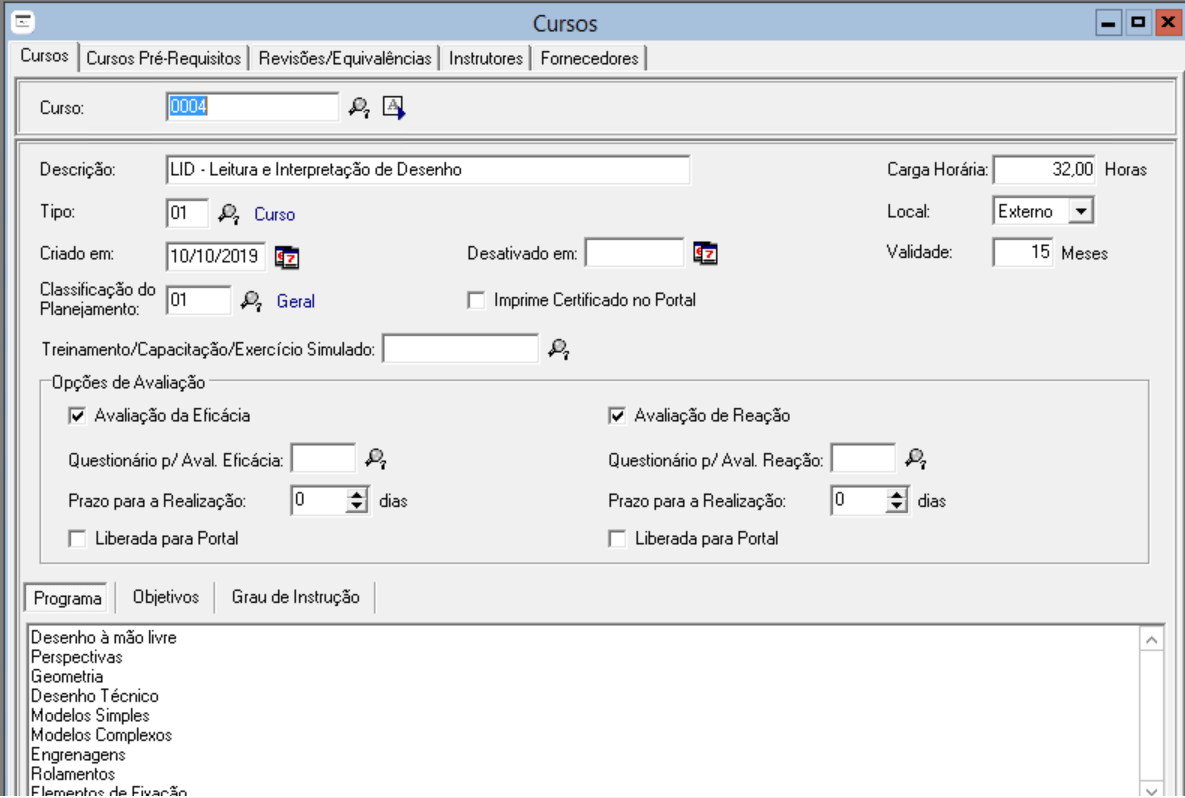Image resolution: width=1185 pixels, height=798 pixels.
Task: Click the search icon next to Curso field
Action: [x=359, y=108]
